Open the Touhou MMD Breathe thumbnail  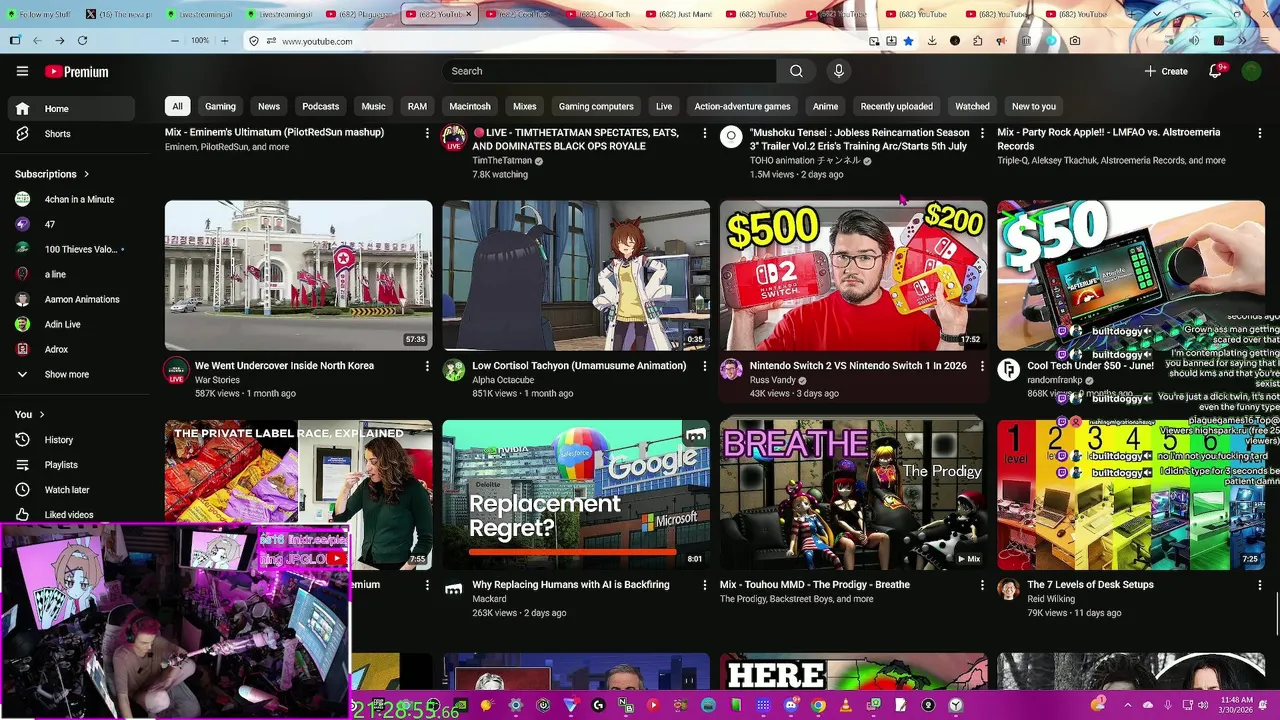coord(853,494)
